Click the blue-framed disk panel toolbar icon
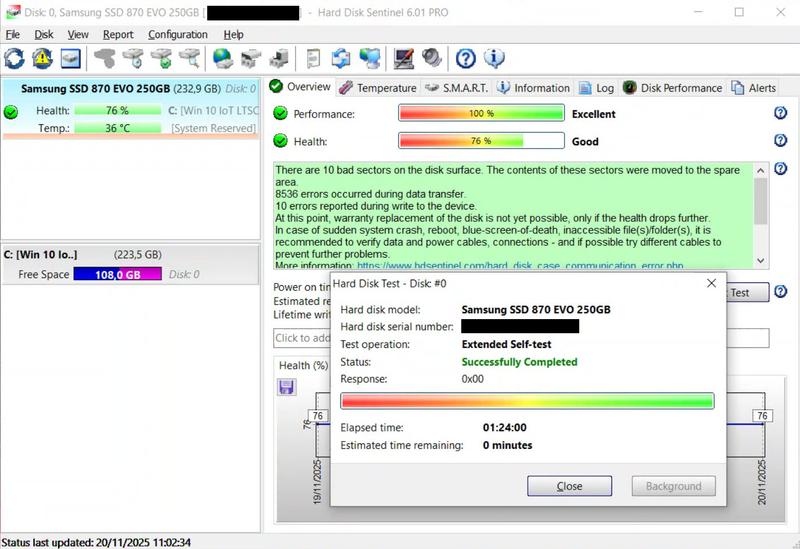The image size is (800, 549). (70, 58)
